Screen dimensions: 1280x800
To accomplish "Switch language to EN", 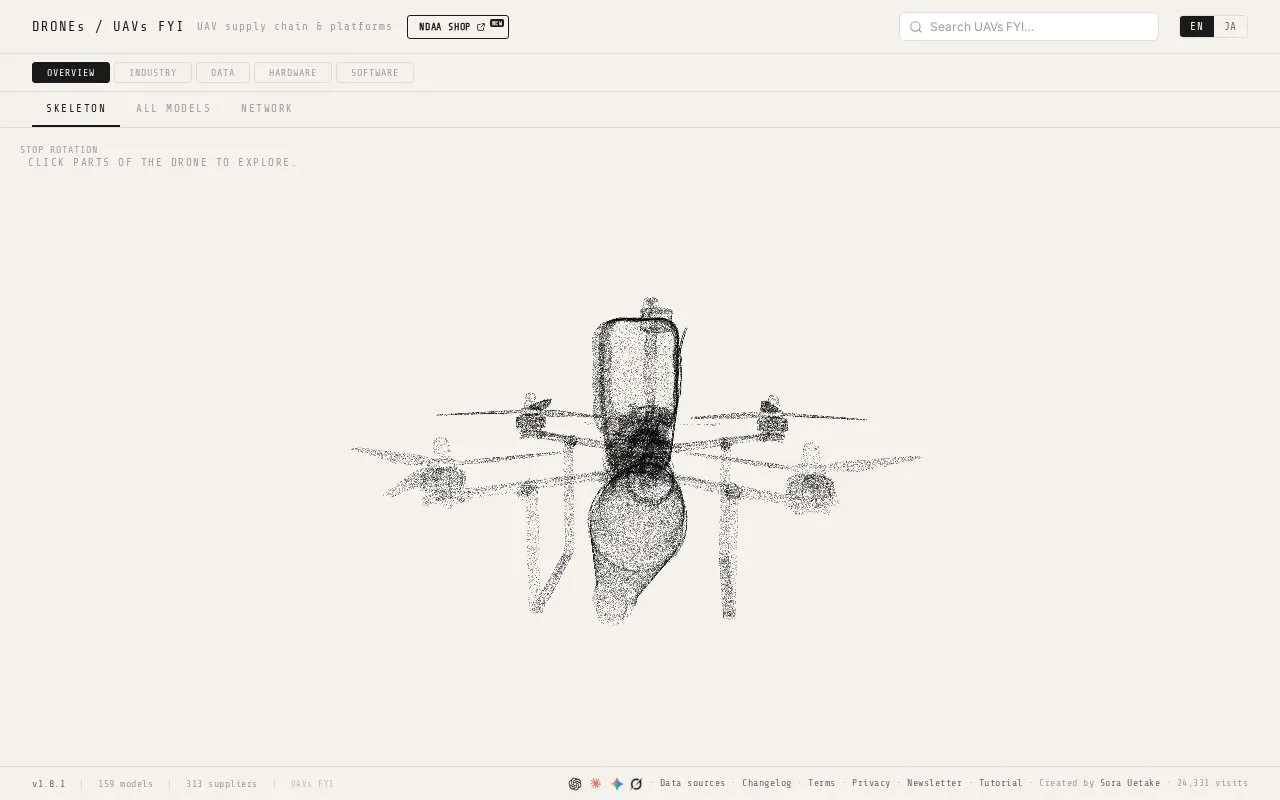I will [x=1197, y=27].
